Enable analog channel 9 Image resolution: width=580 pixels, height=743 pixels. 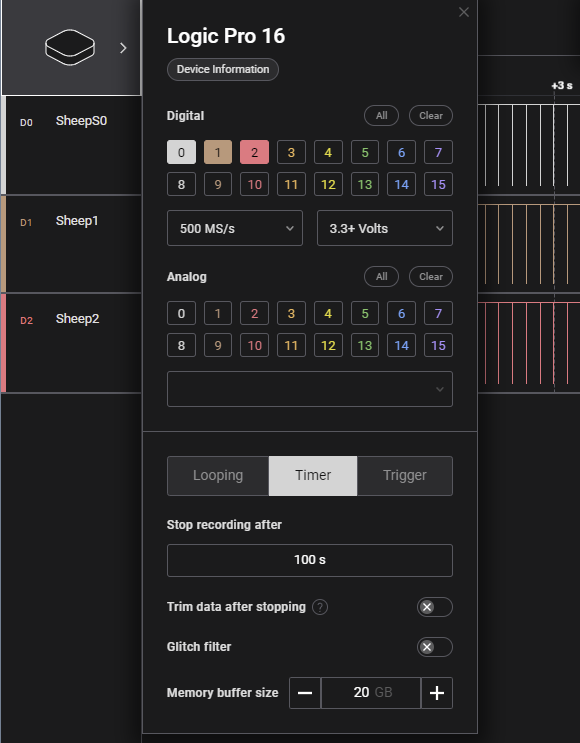coord(218,345)
